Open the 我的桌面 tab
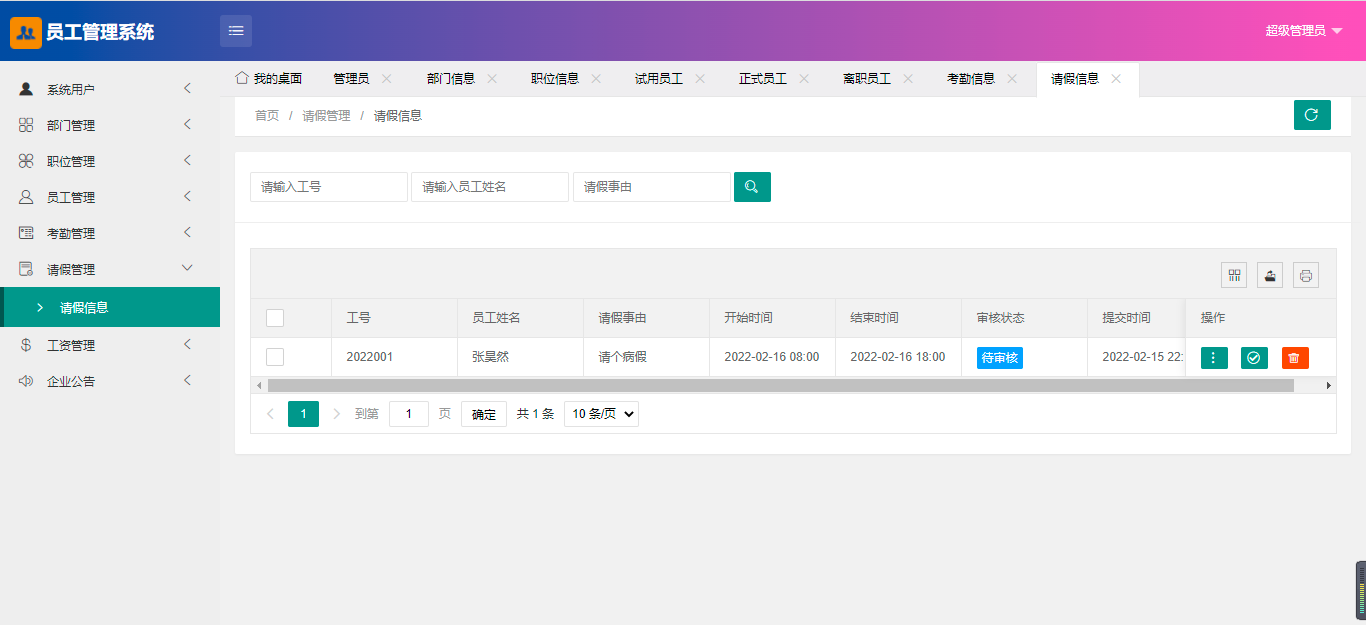1366x625 pixels. pos(268,79)
